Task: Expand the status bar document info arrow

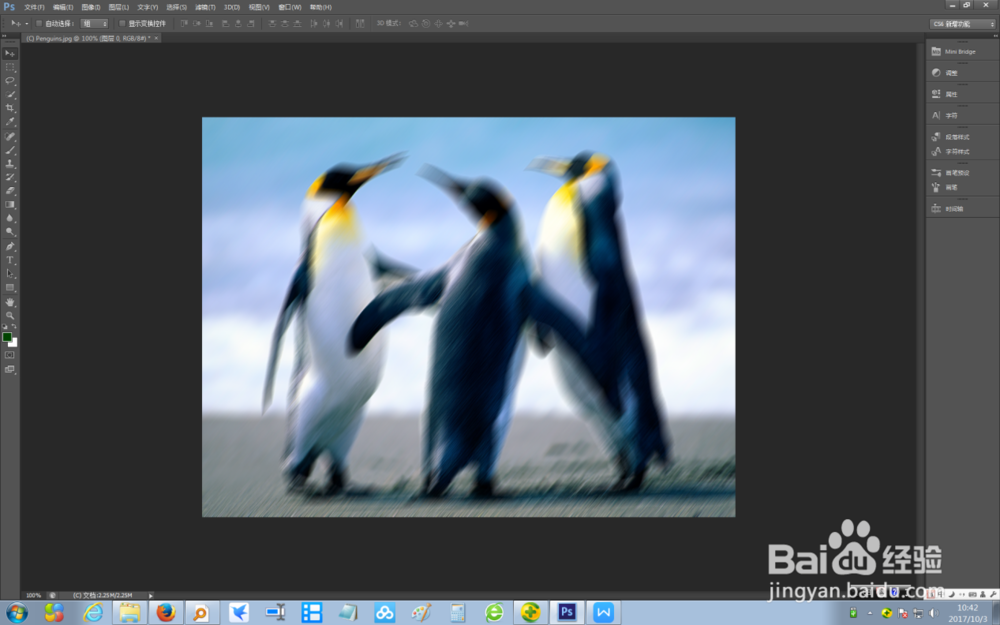Action: pyautogui.click(x=151, y=596)
